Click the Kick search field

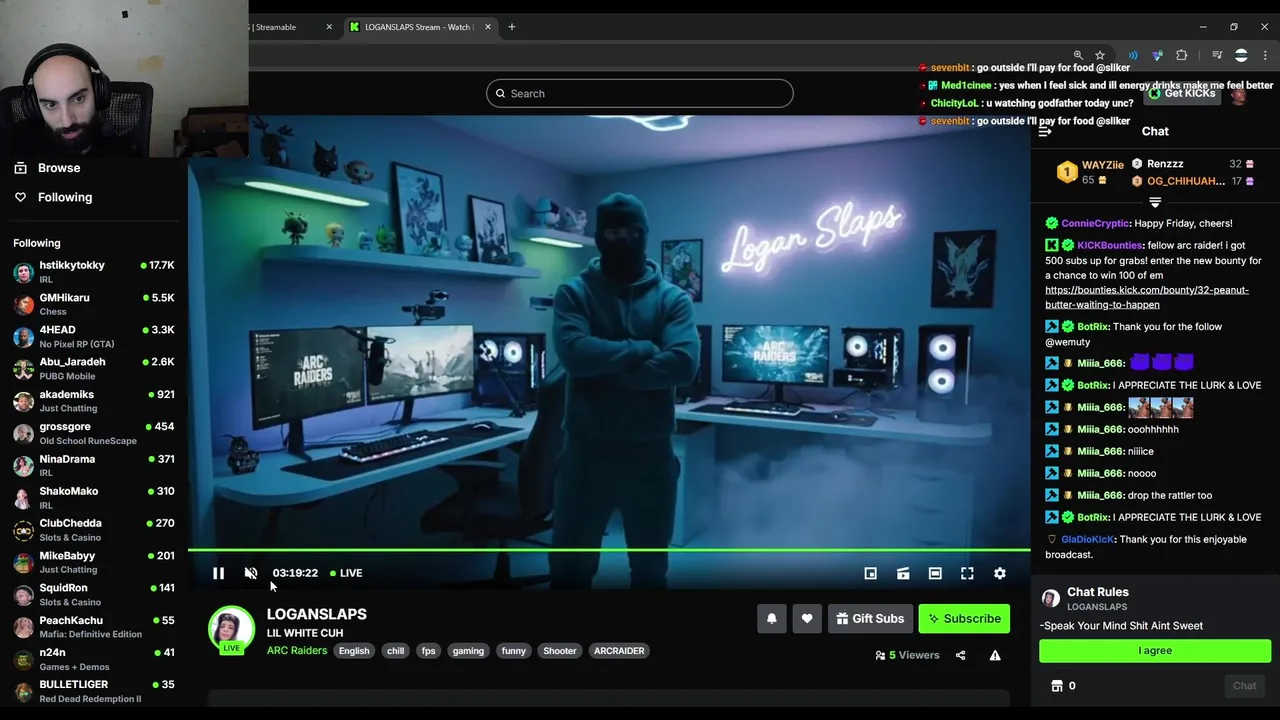[x=640, y=93]
